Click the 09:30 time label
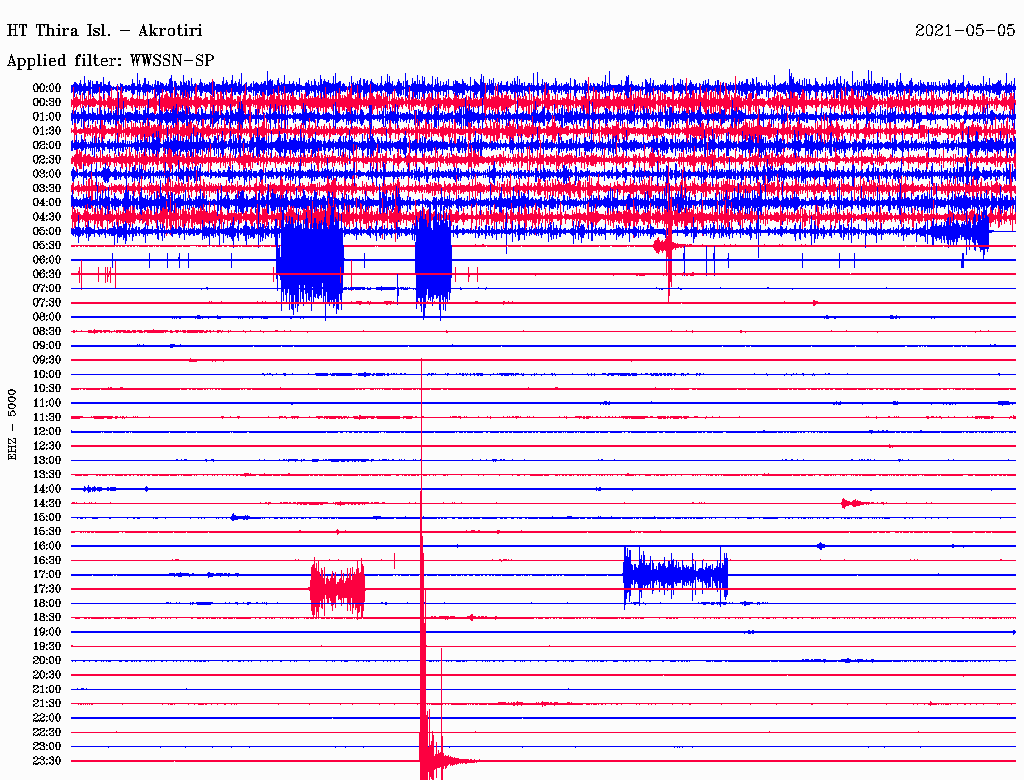Image resolution: width=1024 pixels, height=780 pixels. [47, 360]
